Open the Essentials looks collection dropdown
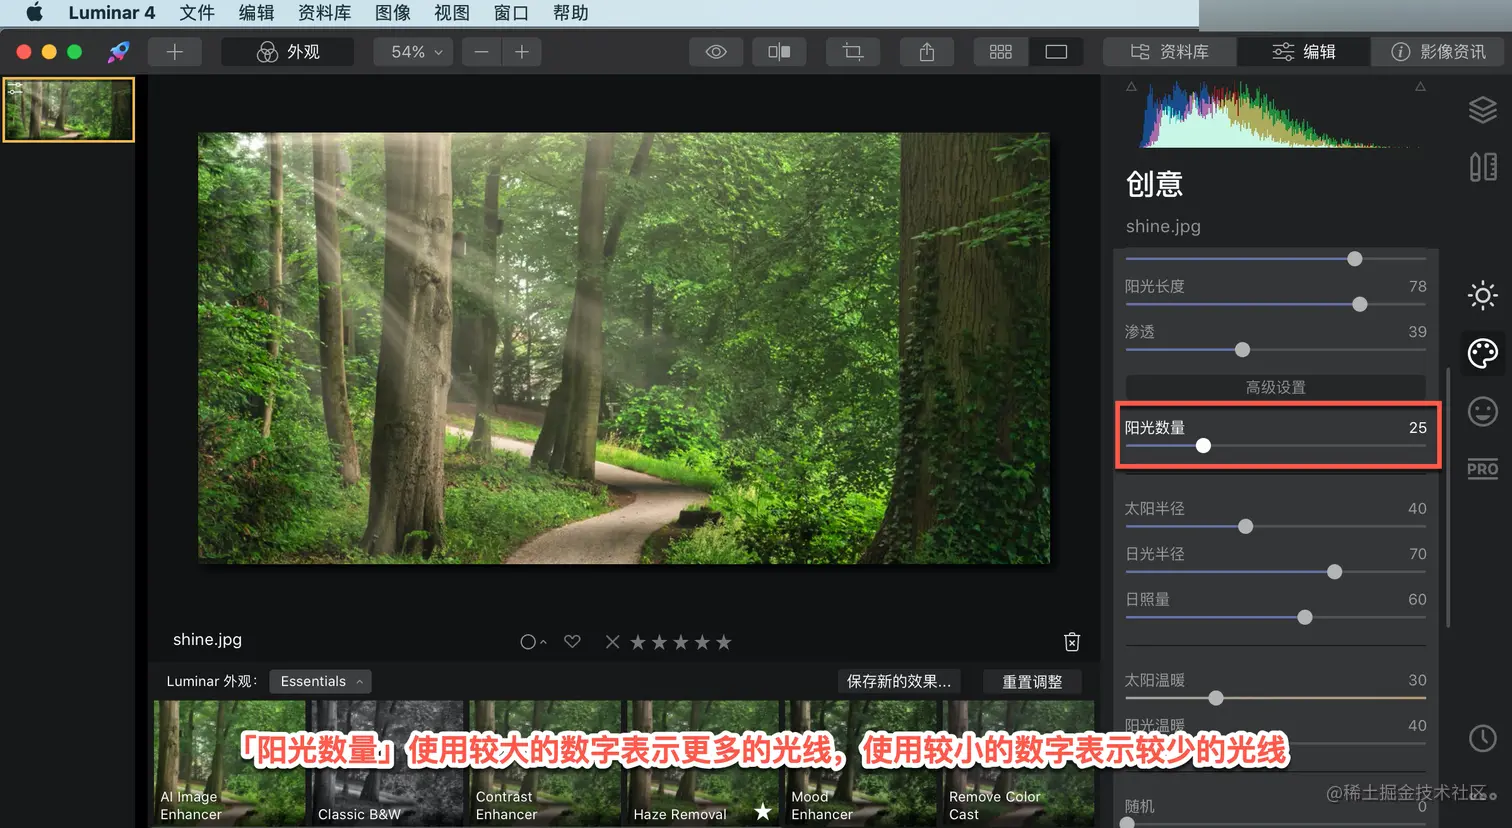The image size is (1512, 828). click(320, 681)
